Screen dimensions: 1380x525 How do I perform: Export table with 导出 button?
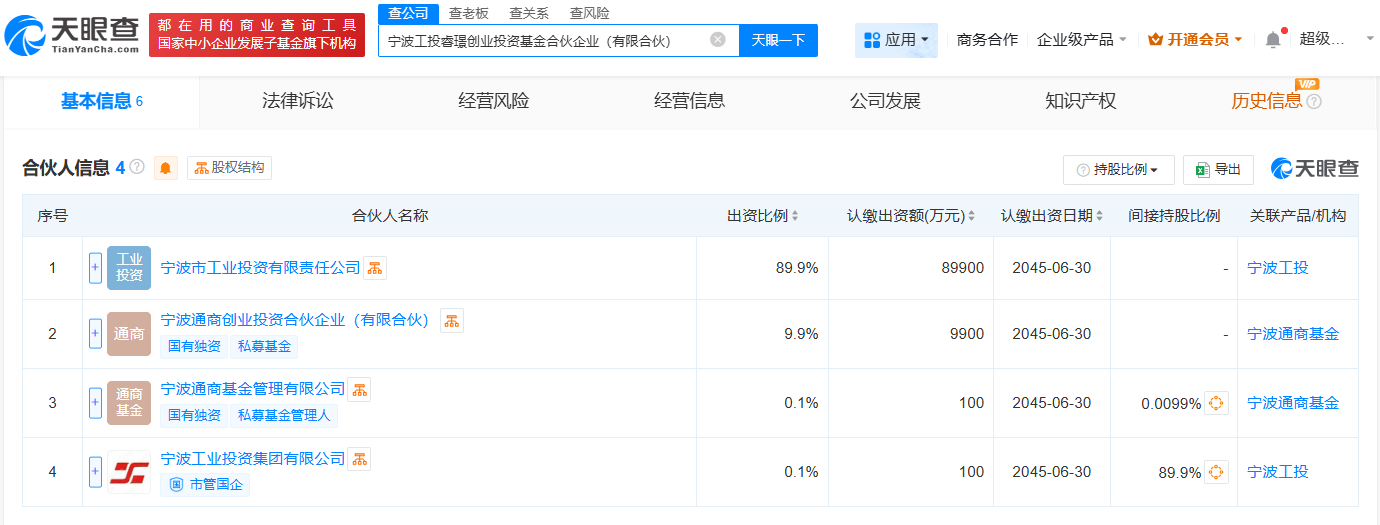coord(1218,170)
